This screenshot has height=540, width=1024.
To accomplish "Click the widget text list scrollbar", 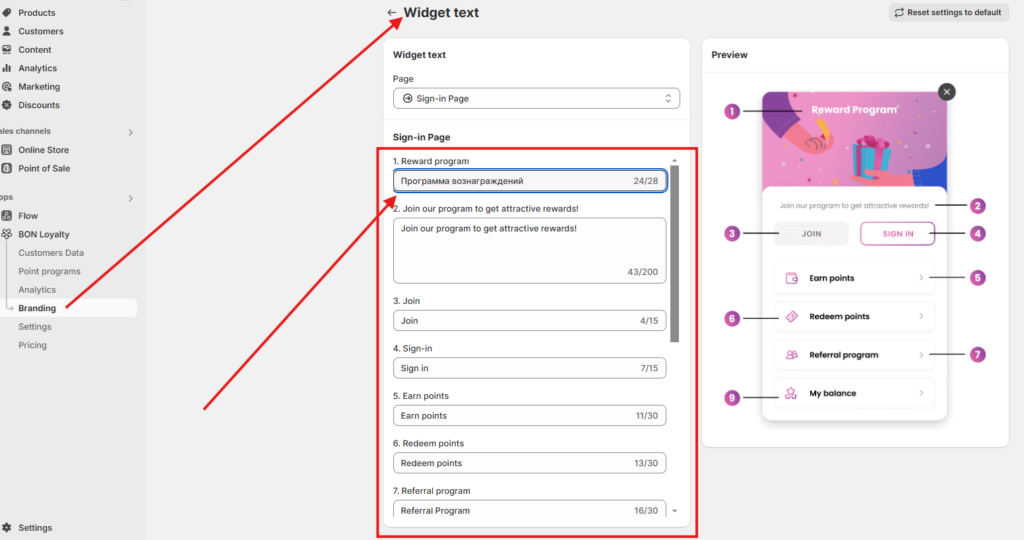I will click(674, 250).
